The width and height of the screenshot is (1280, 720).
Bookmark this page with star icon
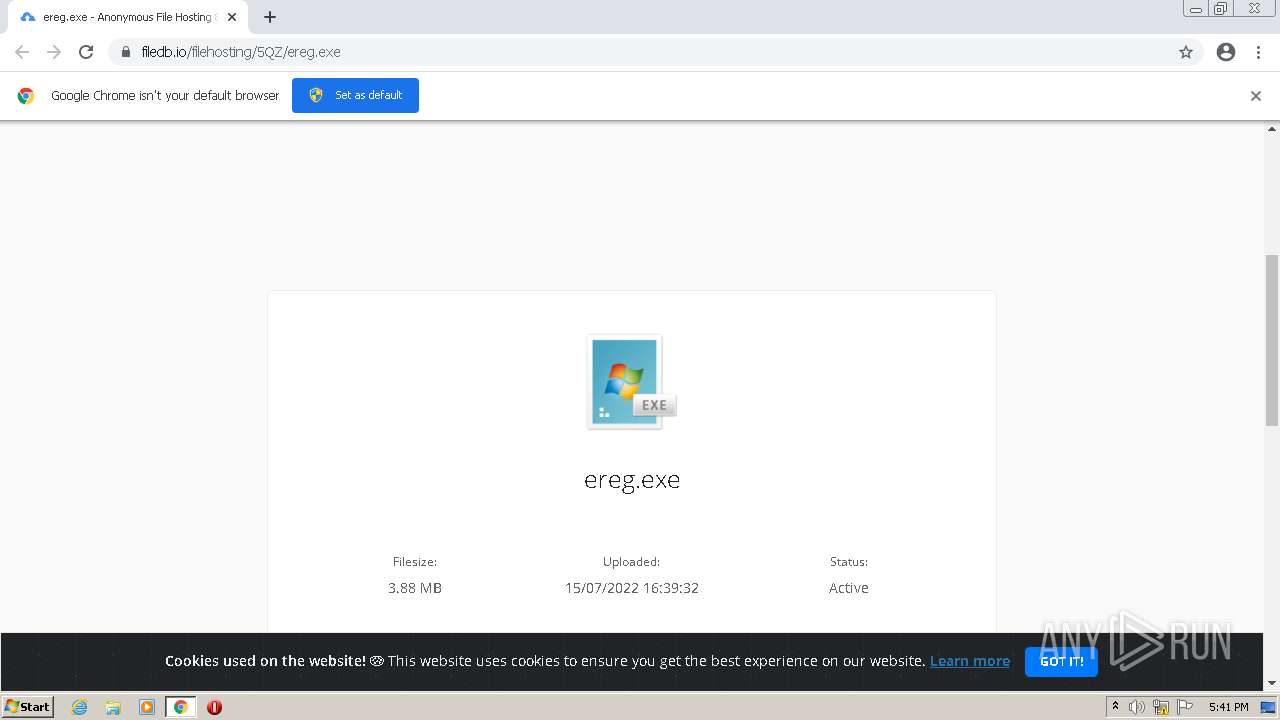click(1186, 52)
